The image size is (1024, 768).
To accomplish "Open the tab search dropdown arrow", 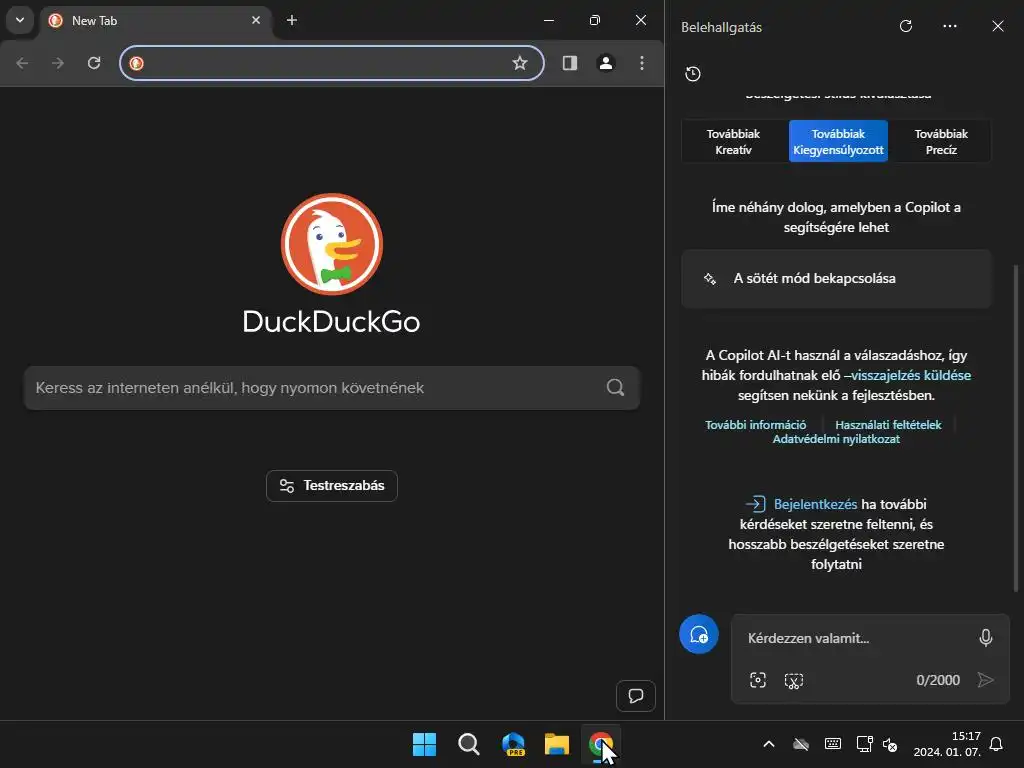I will coord(20,20).
